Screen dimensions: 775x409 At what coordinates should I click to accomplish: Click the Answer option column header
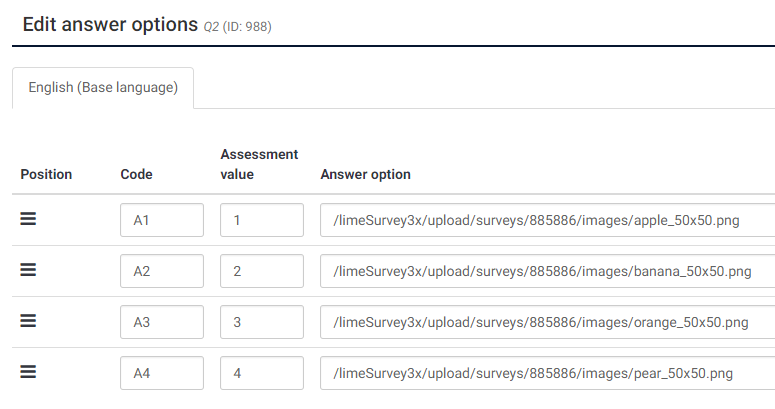point(365,174)
